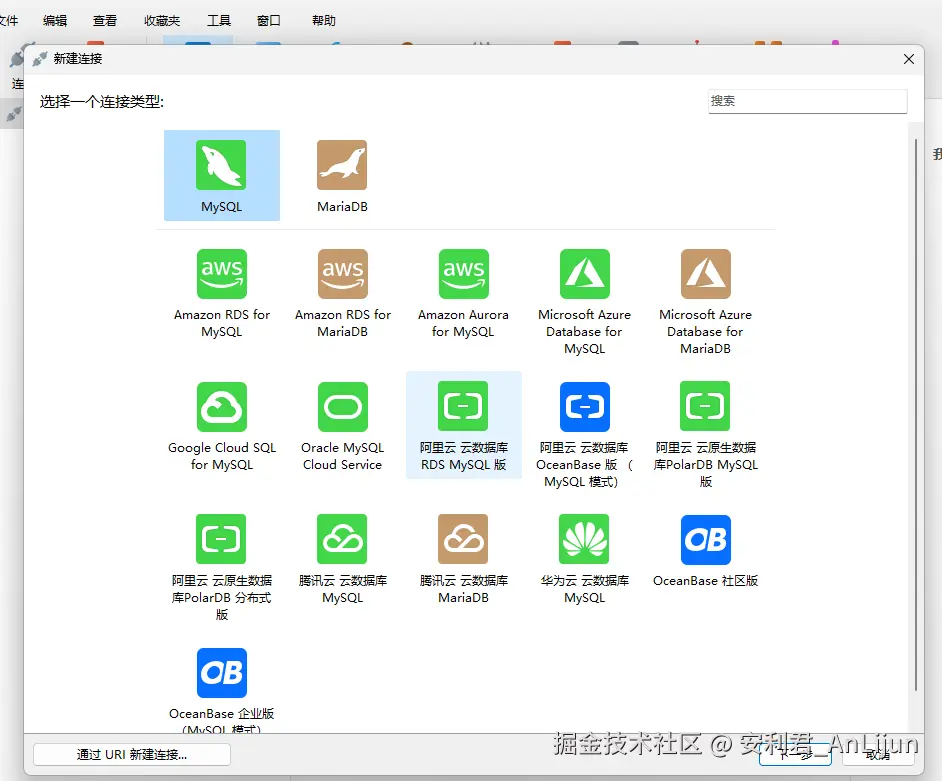Select the MySQL connection type icon
This screenshot has height=781, width=942.
point(221,165)
